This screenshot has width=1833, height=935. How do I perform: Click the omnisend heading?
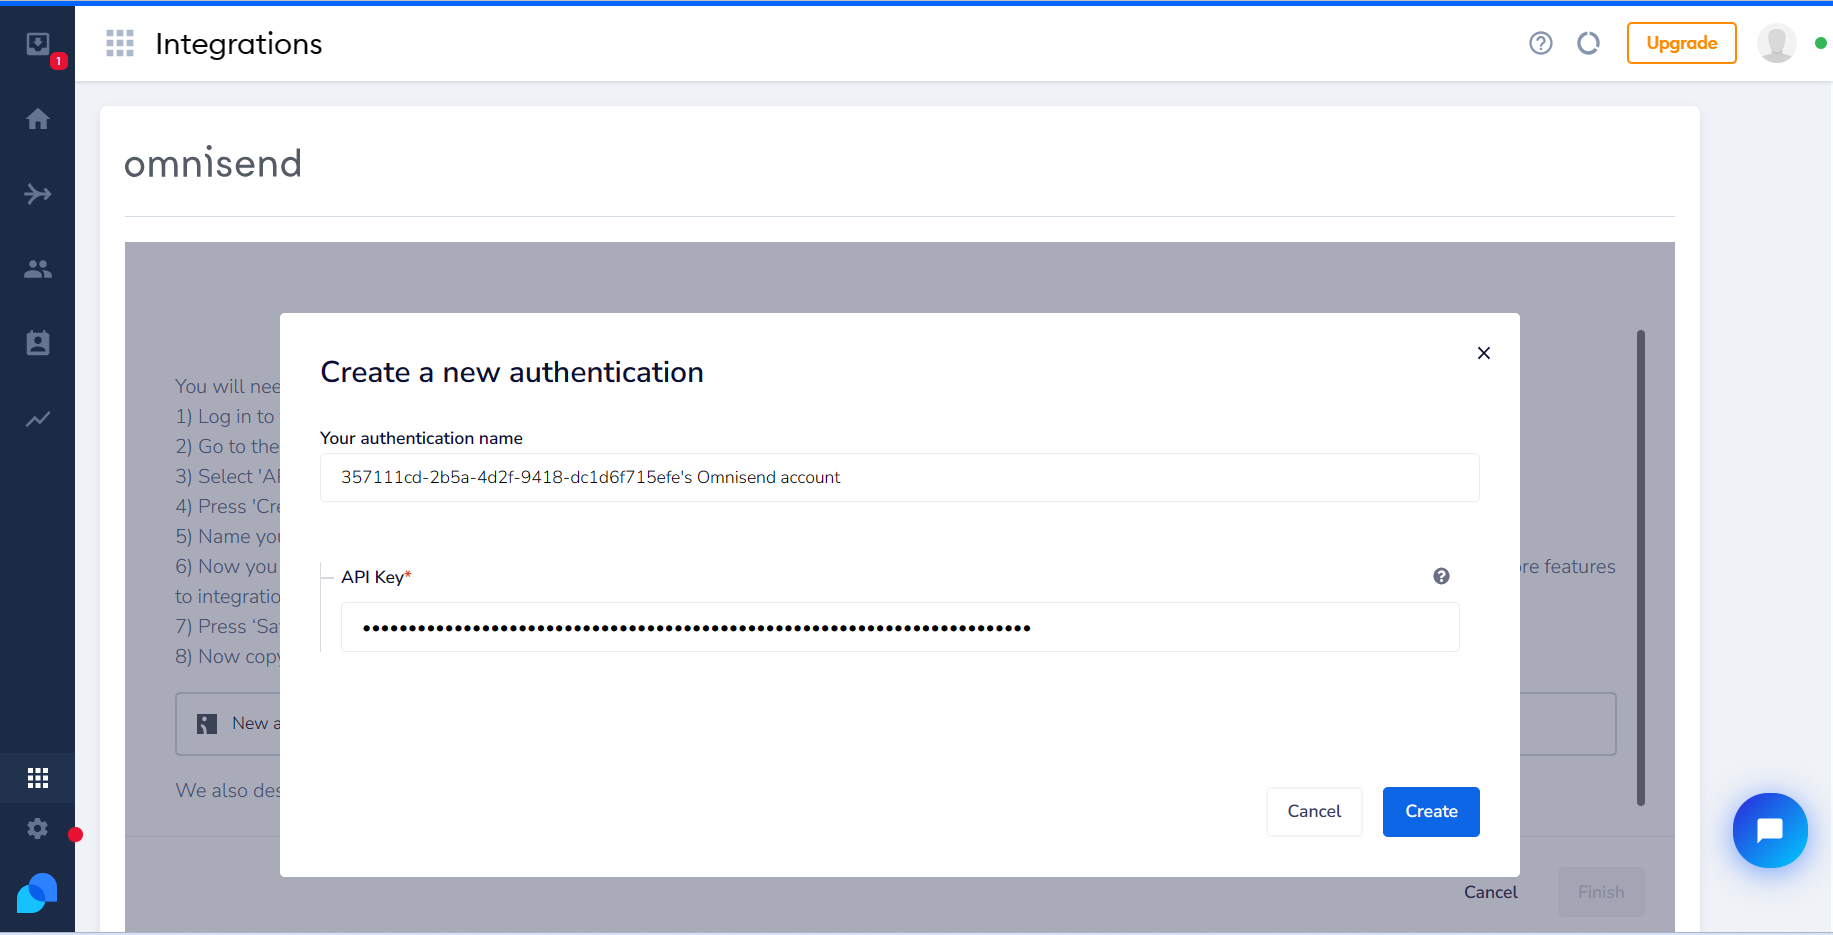pyautogui.click(x=213, y=163)
